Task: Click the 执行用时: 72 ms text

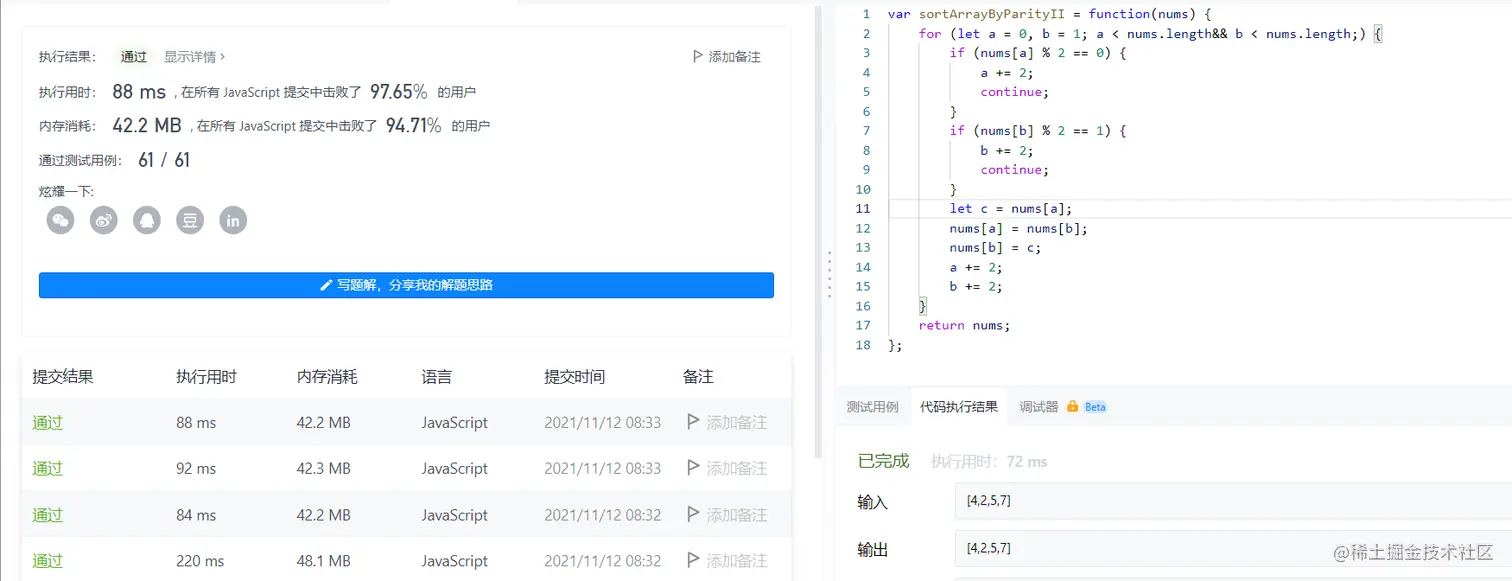Action: click(989, 462)
